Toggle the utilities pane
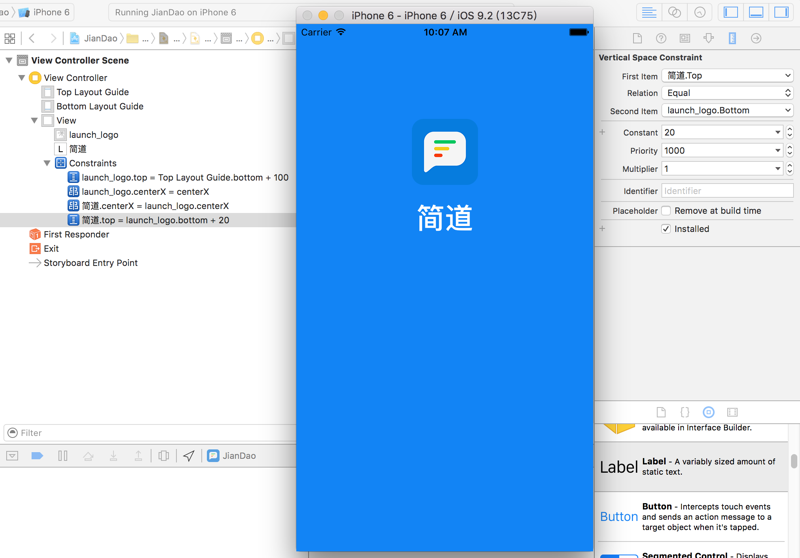The width and height of the screenshot is (800, 558). point(781,12)
